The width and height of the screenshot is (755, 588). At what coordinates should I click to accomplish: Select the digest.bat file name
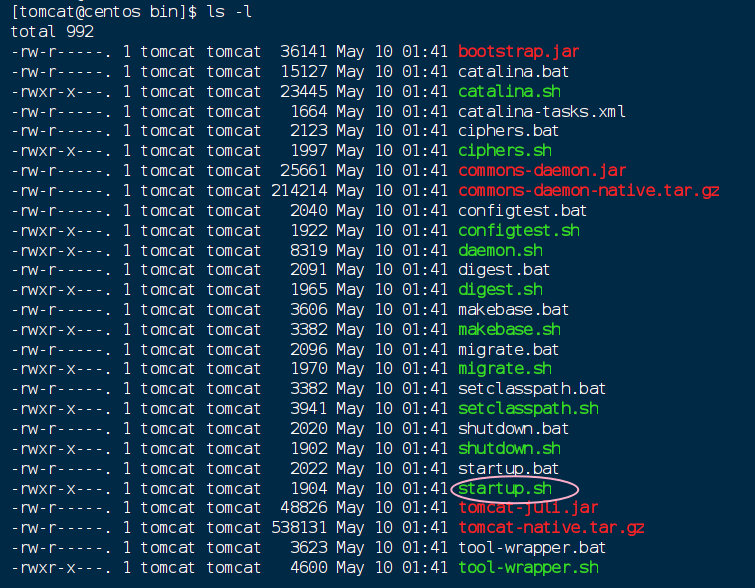(x=504, y=270)
